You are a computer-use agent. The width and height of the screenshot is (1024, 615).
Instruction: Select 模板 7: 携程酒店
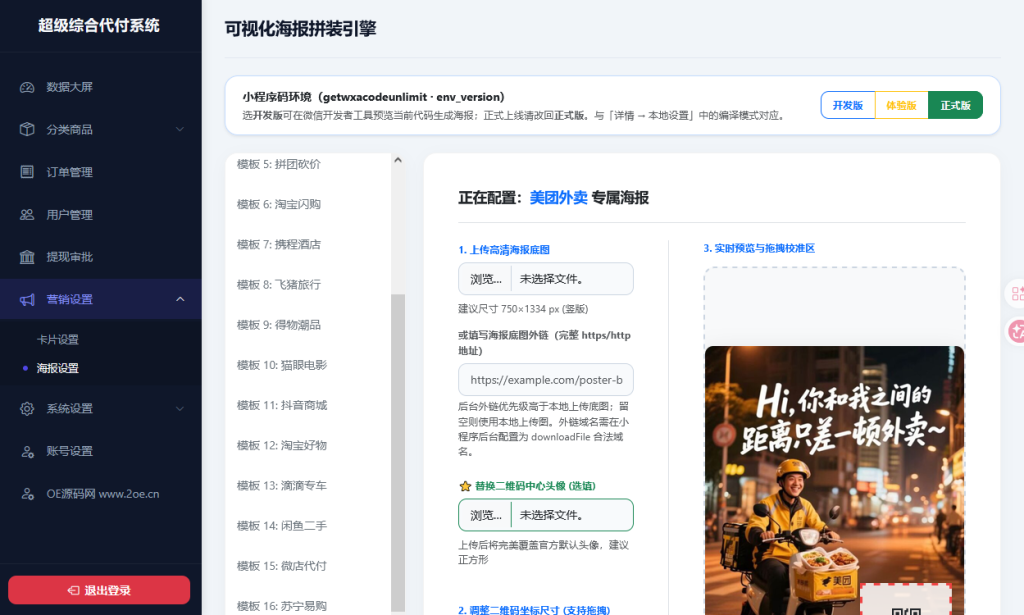[279, 244]
